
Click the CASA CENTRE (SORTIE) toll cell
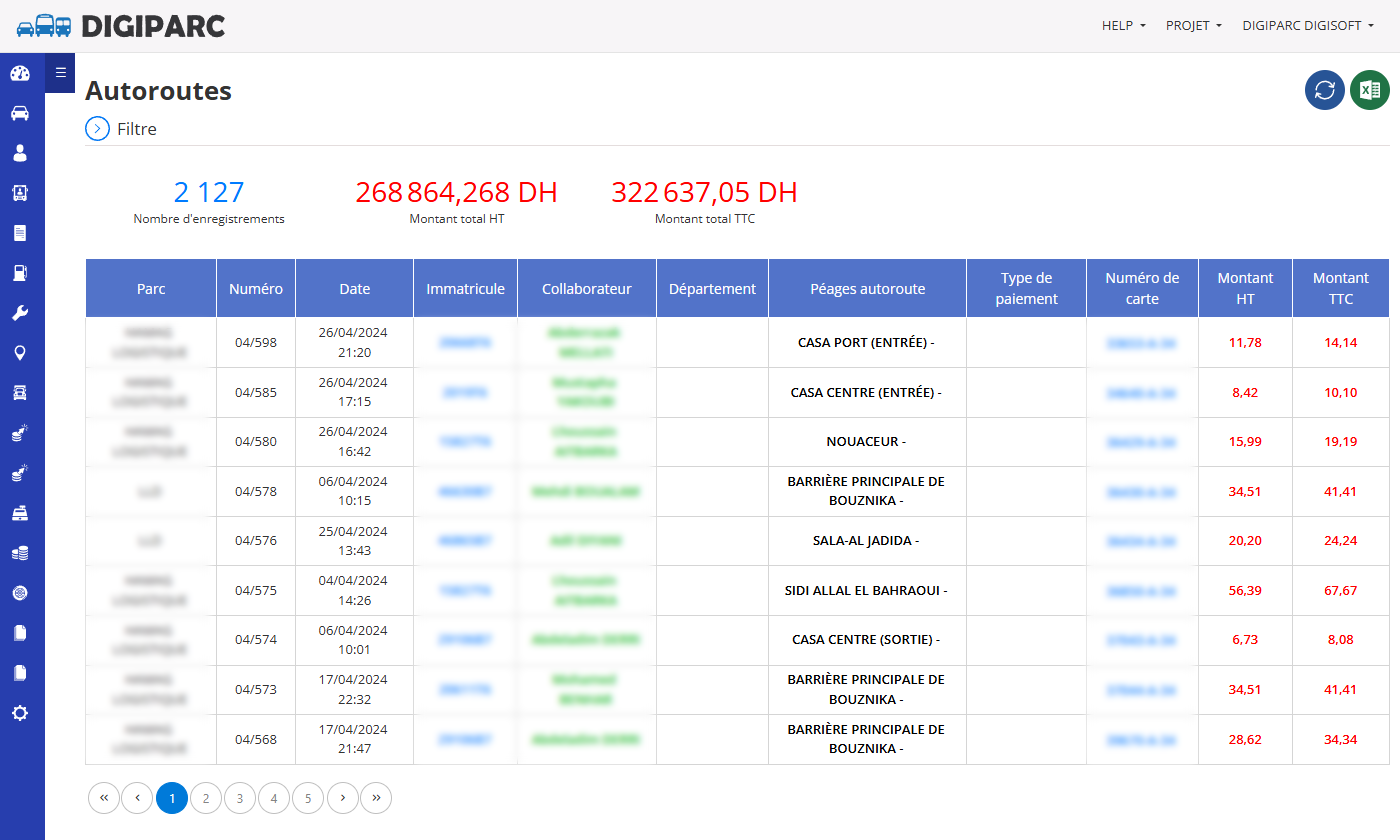click(x=866, y=640)
